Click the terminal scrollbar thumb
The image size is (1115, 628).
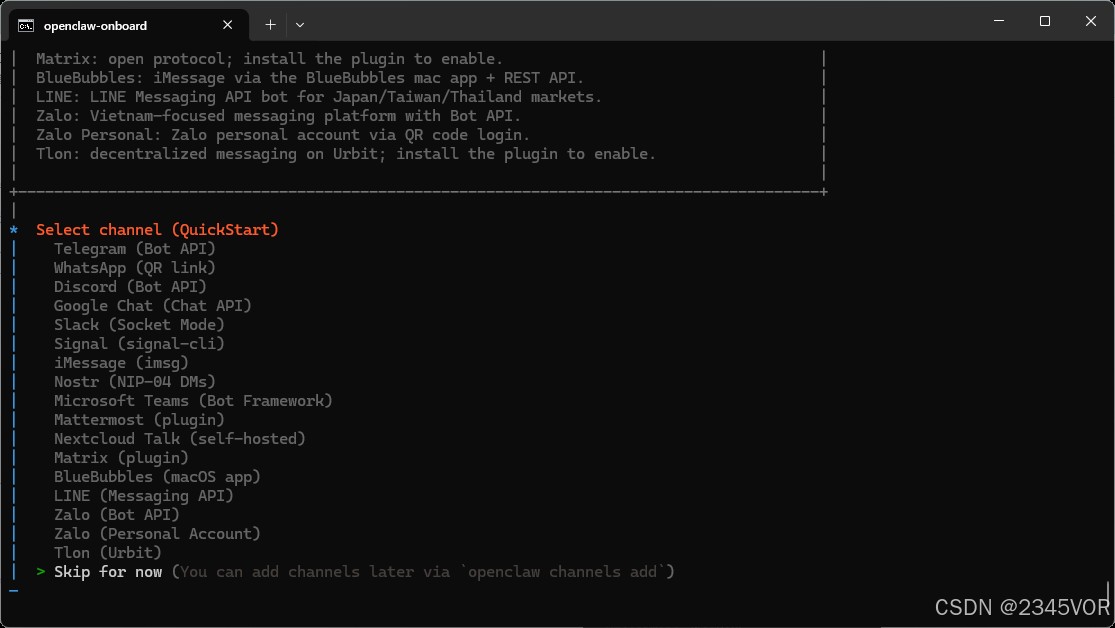[x=1109, y=592]
